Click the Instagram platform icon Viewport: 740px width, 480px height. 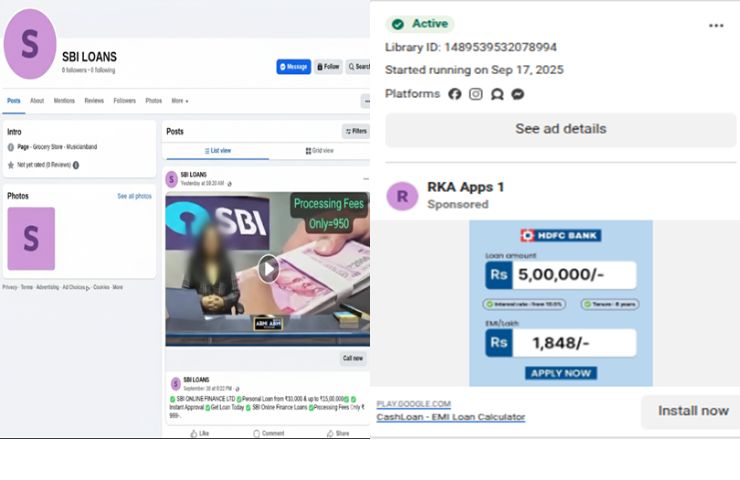point(476,94)
